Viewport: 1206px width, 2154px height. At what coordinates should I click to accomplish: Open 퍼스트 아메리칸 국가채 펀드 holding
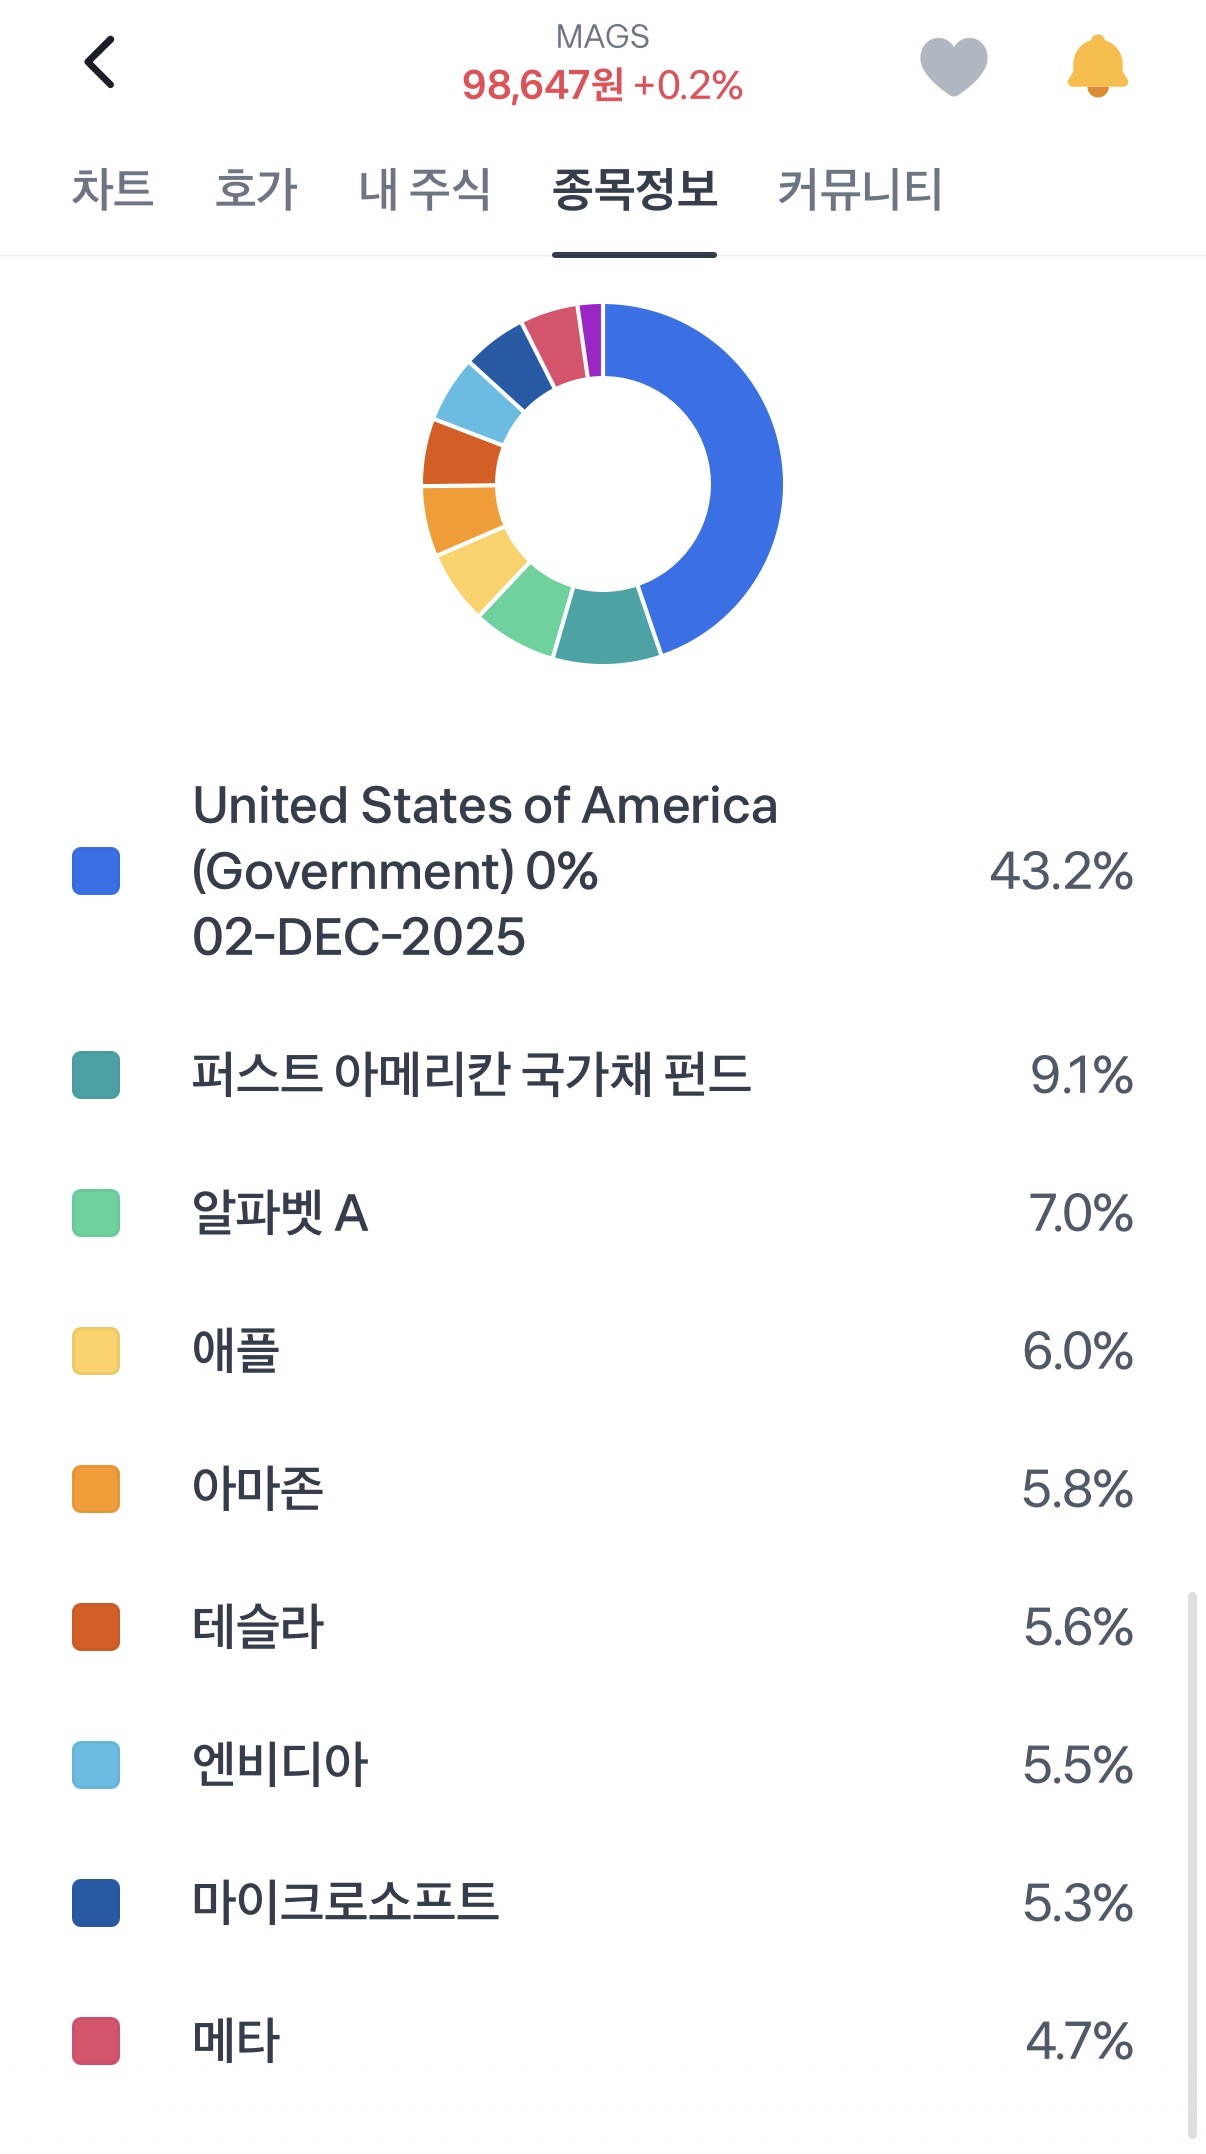click(x=471, y=1075)
